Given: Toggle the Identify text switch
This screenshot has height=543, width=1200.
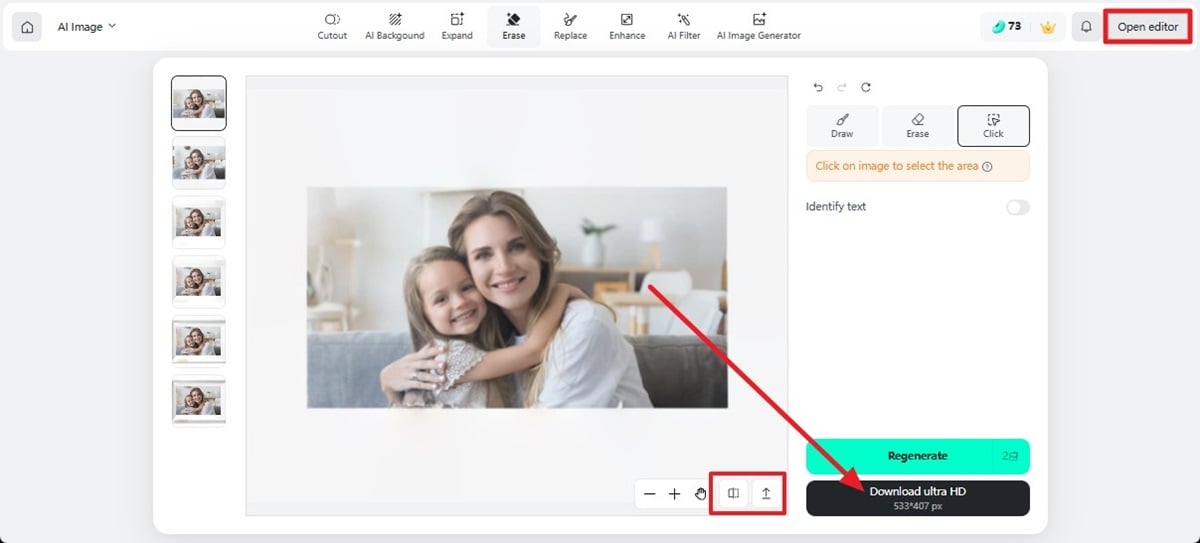Looking at the screenshot, I should (x=1017, y=207).
